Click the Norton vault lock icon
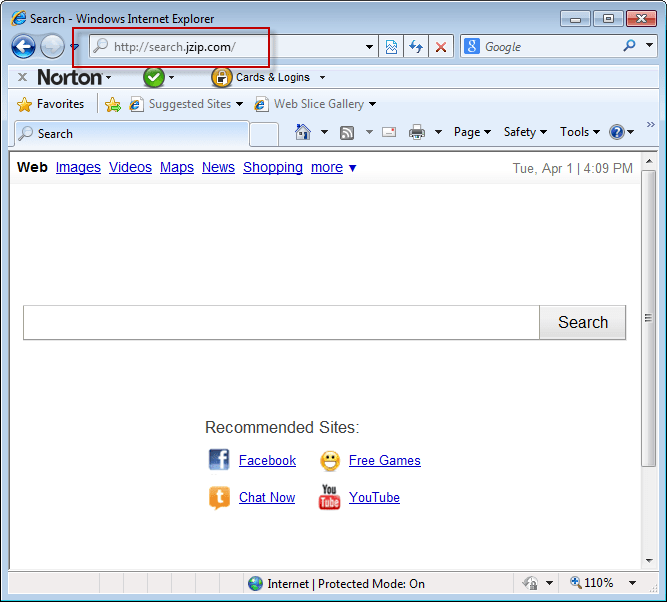667x602 pixels. 221,77
